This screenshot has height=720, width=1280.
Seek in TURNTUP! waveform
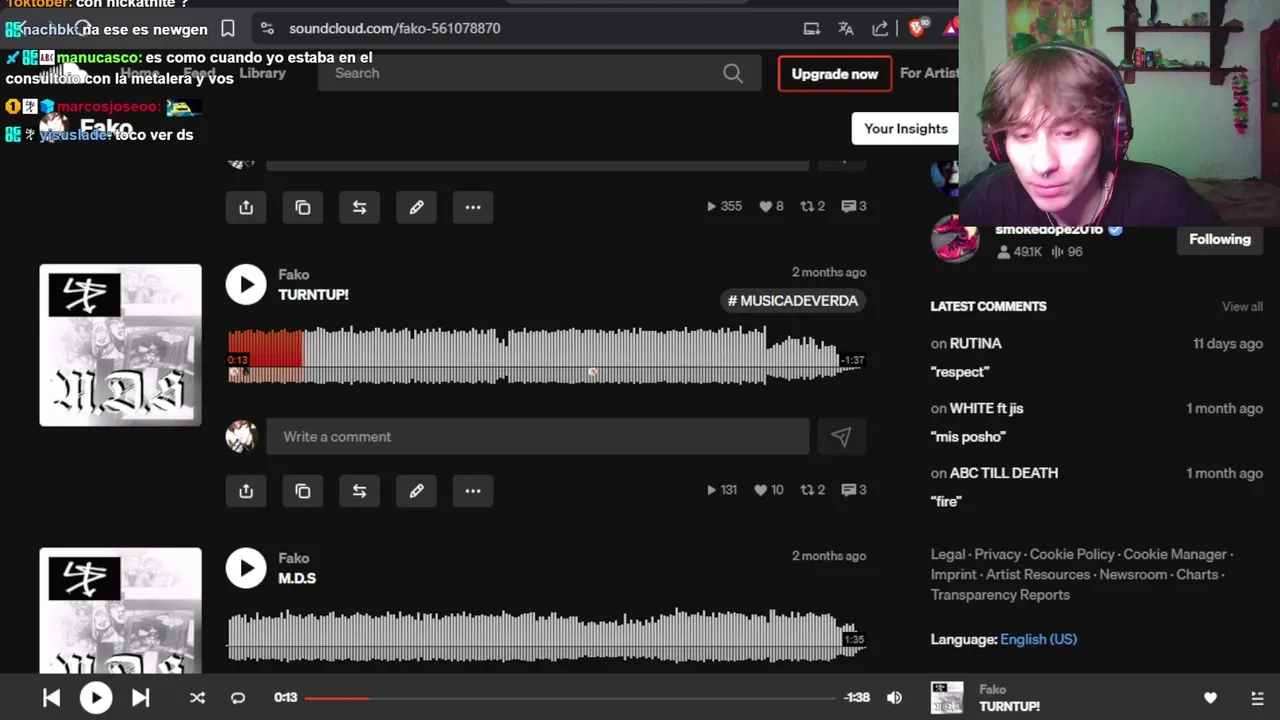tap(546, 355)
